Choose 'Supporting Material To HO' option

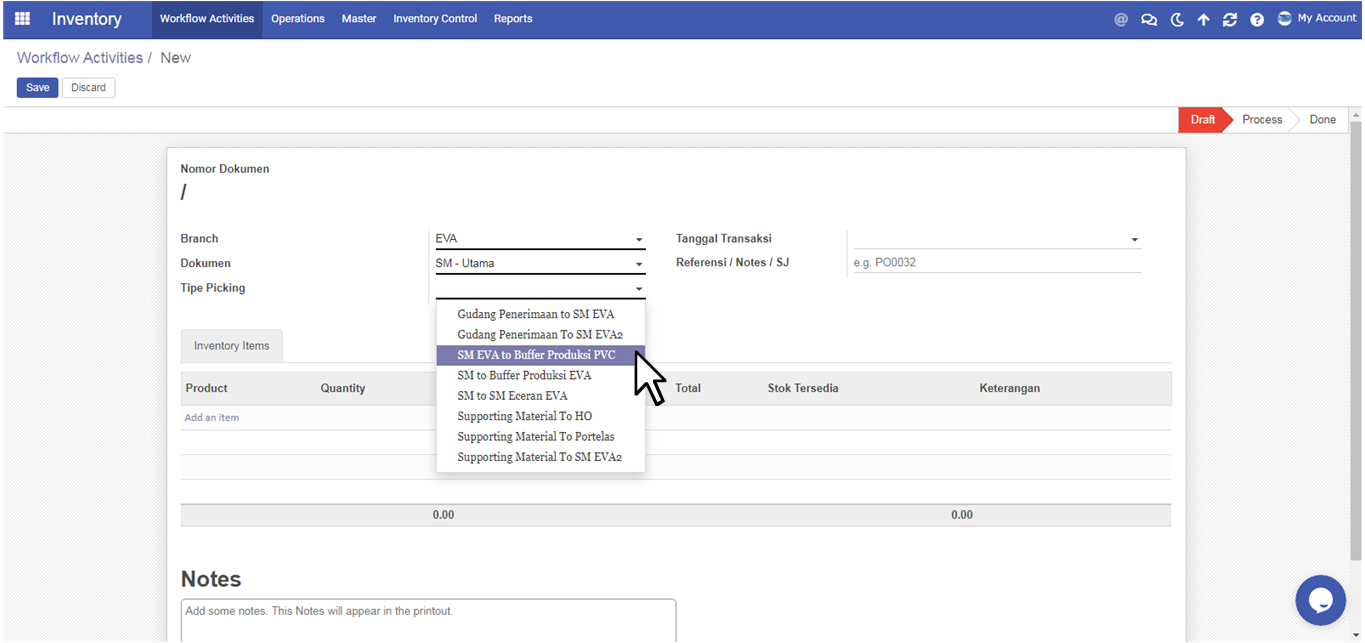[x=524, y=416]
